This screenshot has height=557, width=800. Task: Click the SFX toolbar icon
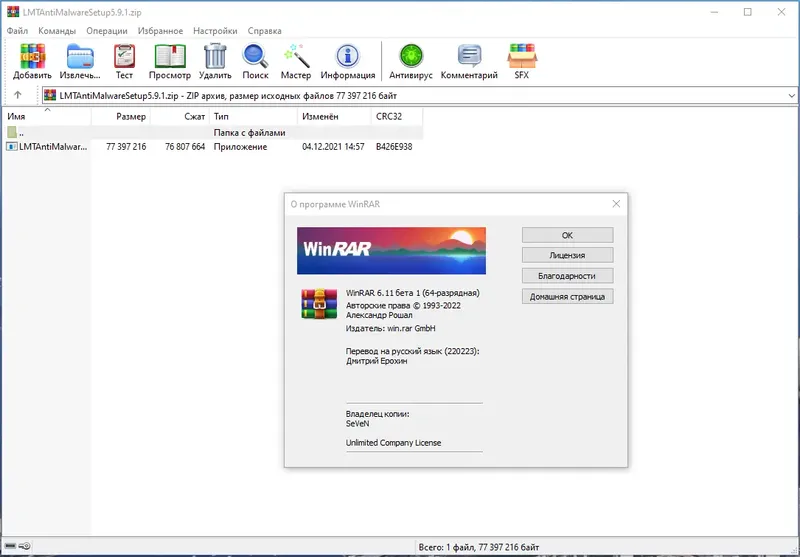521,56
